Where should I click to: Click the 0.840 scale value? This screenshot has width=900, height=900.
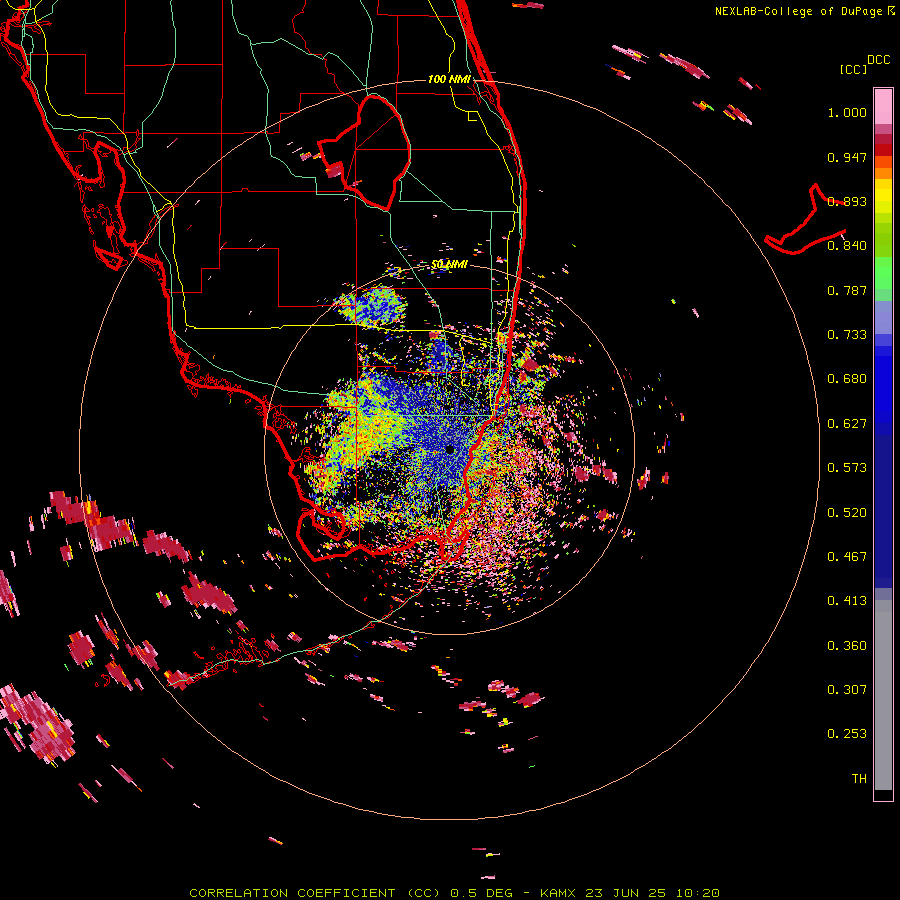click(x=847, y=246)
